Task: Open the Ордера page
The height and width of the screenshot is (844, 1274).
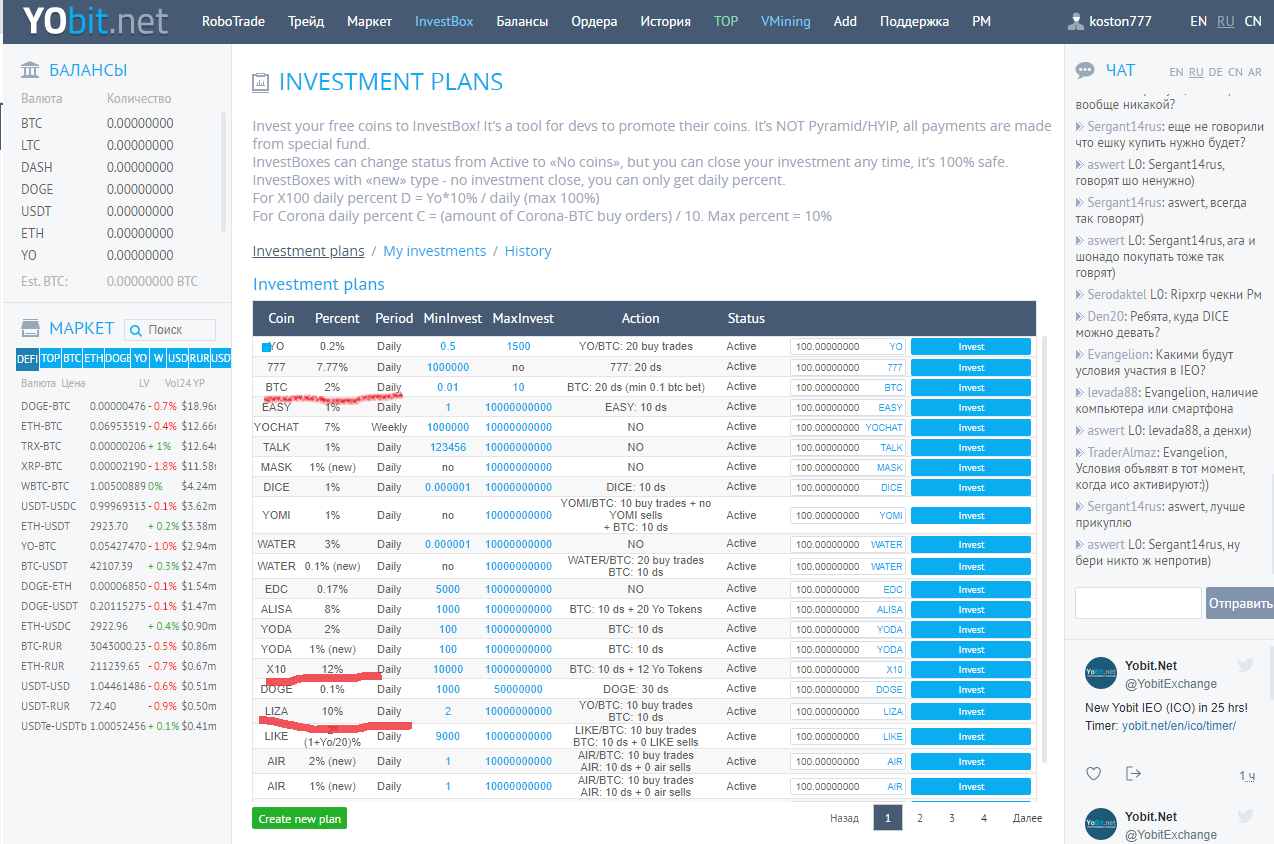Action: click(594, 21)
